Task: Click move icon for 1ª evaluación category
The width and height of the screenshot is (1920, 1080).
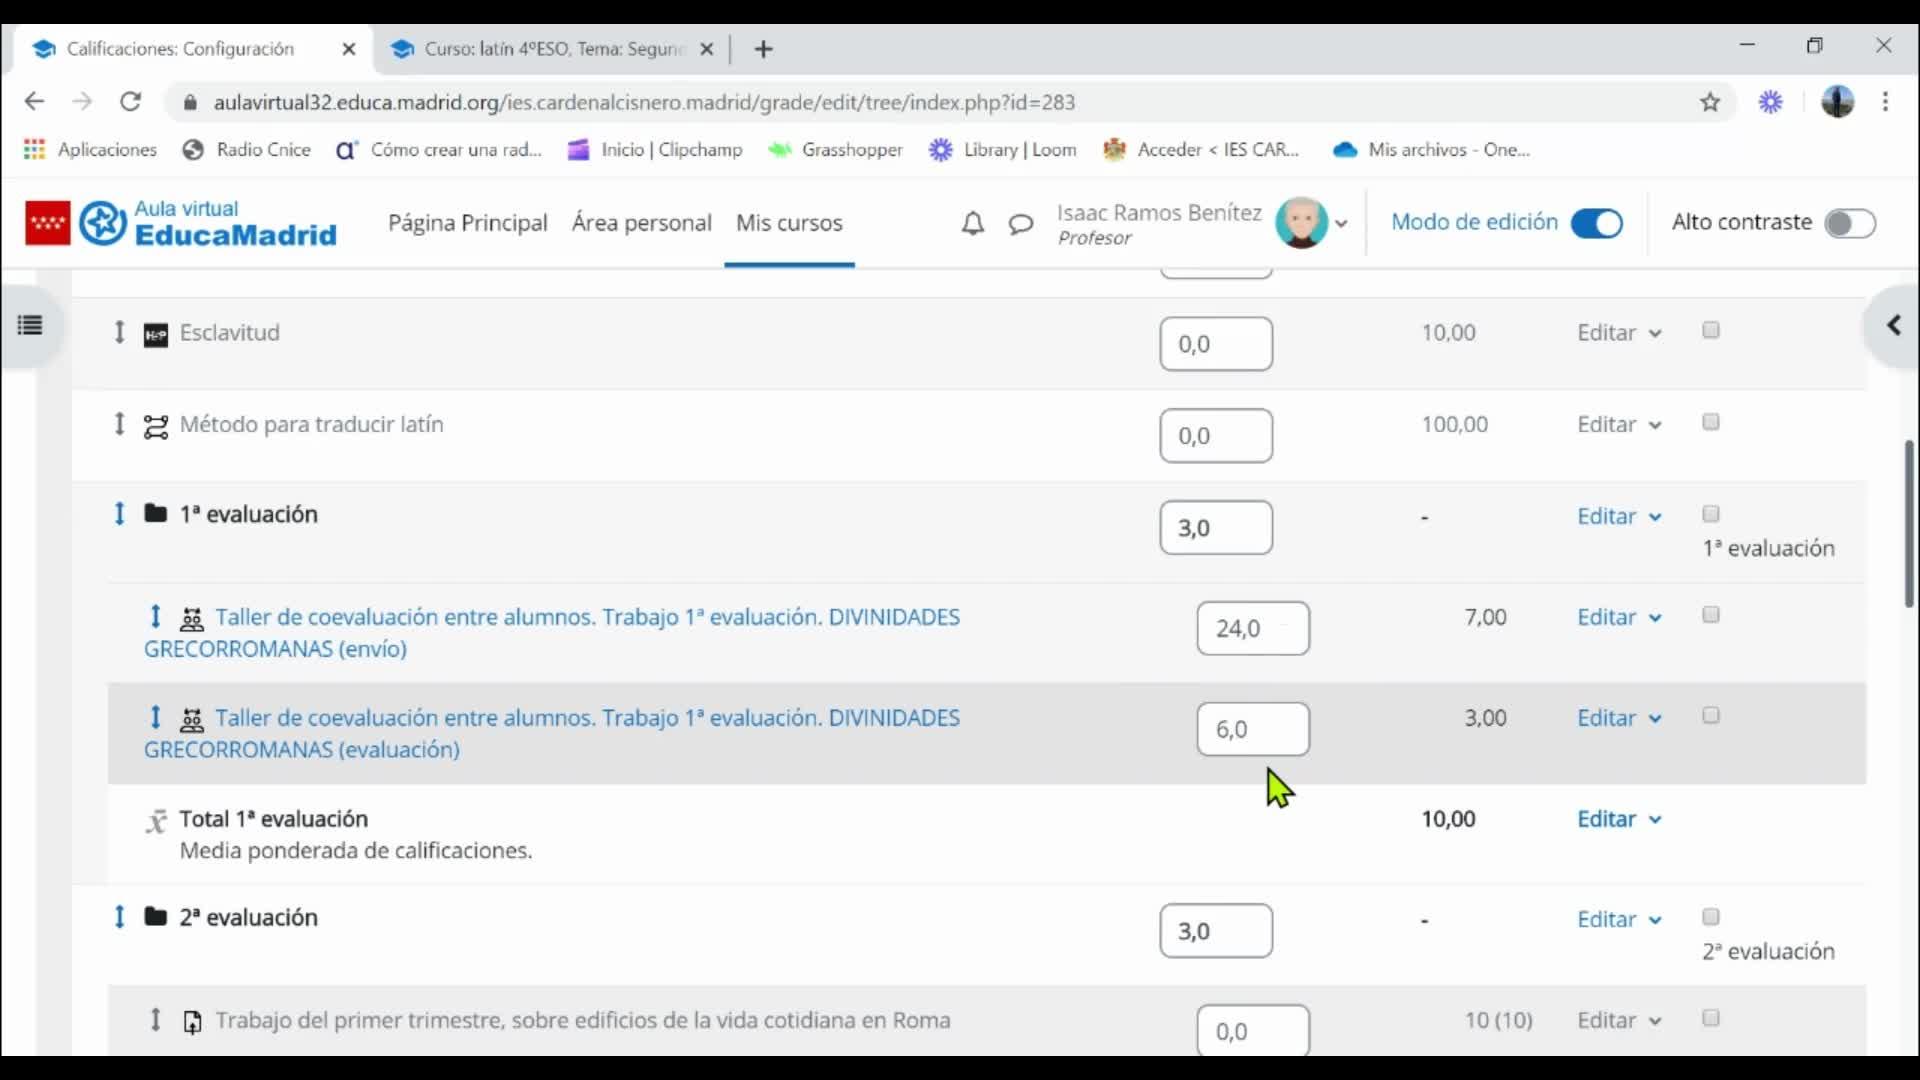Action: [119, 514]
